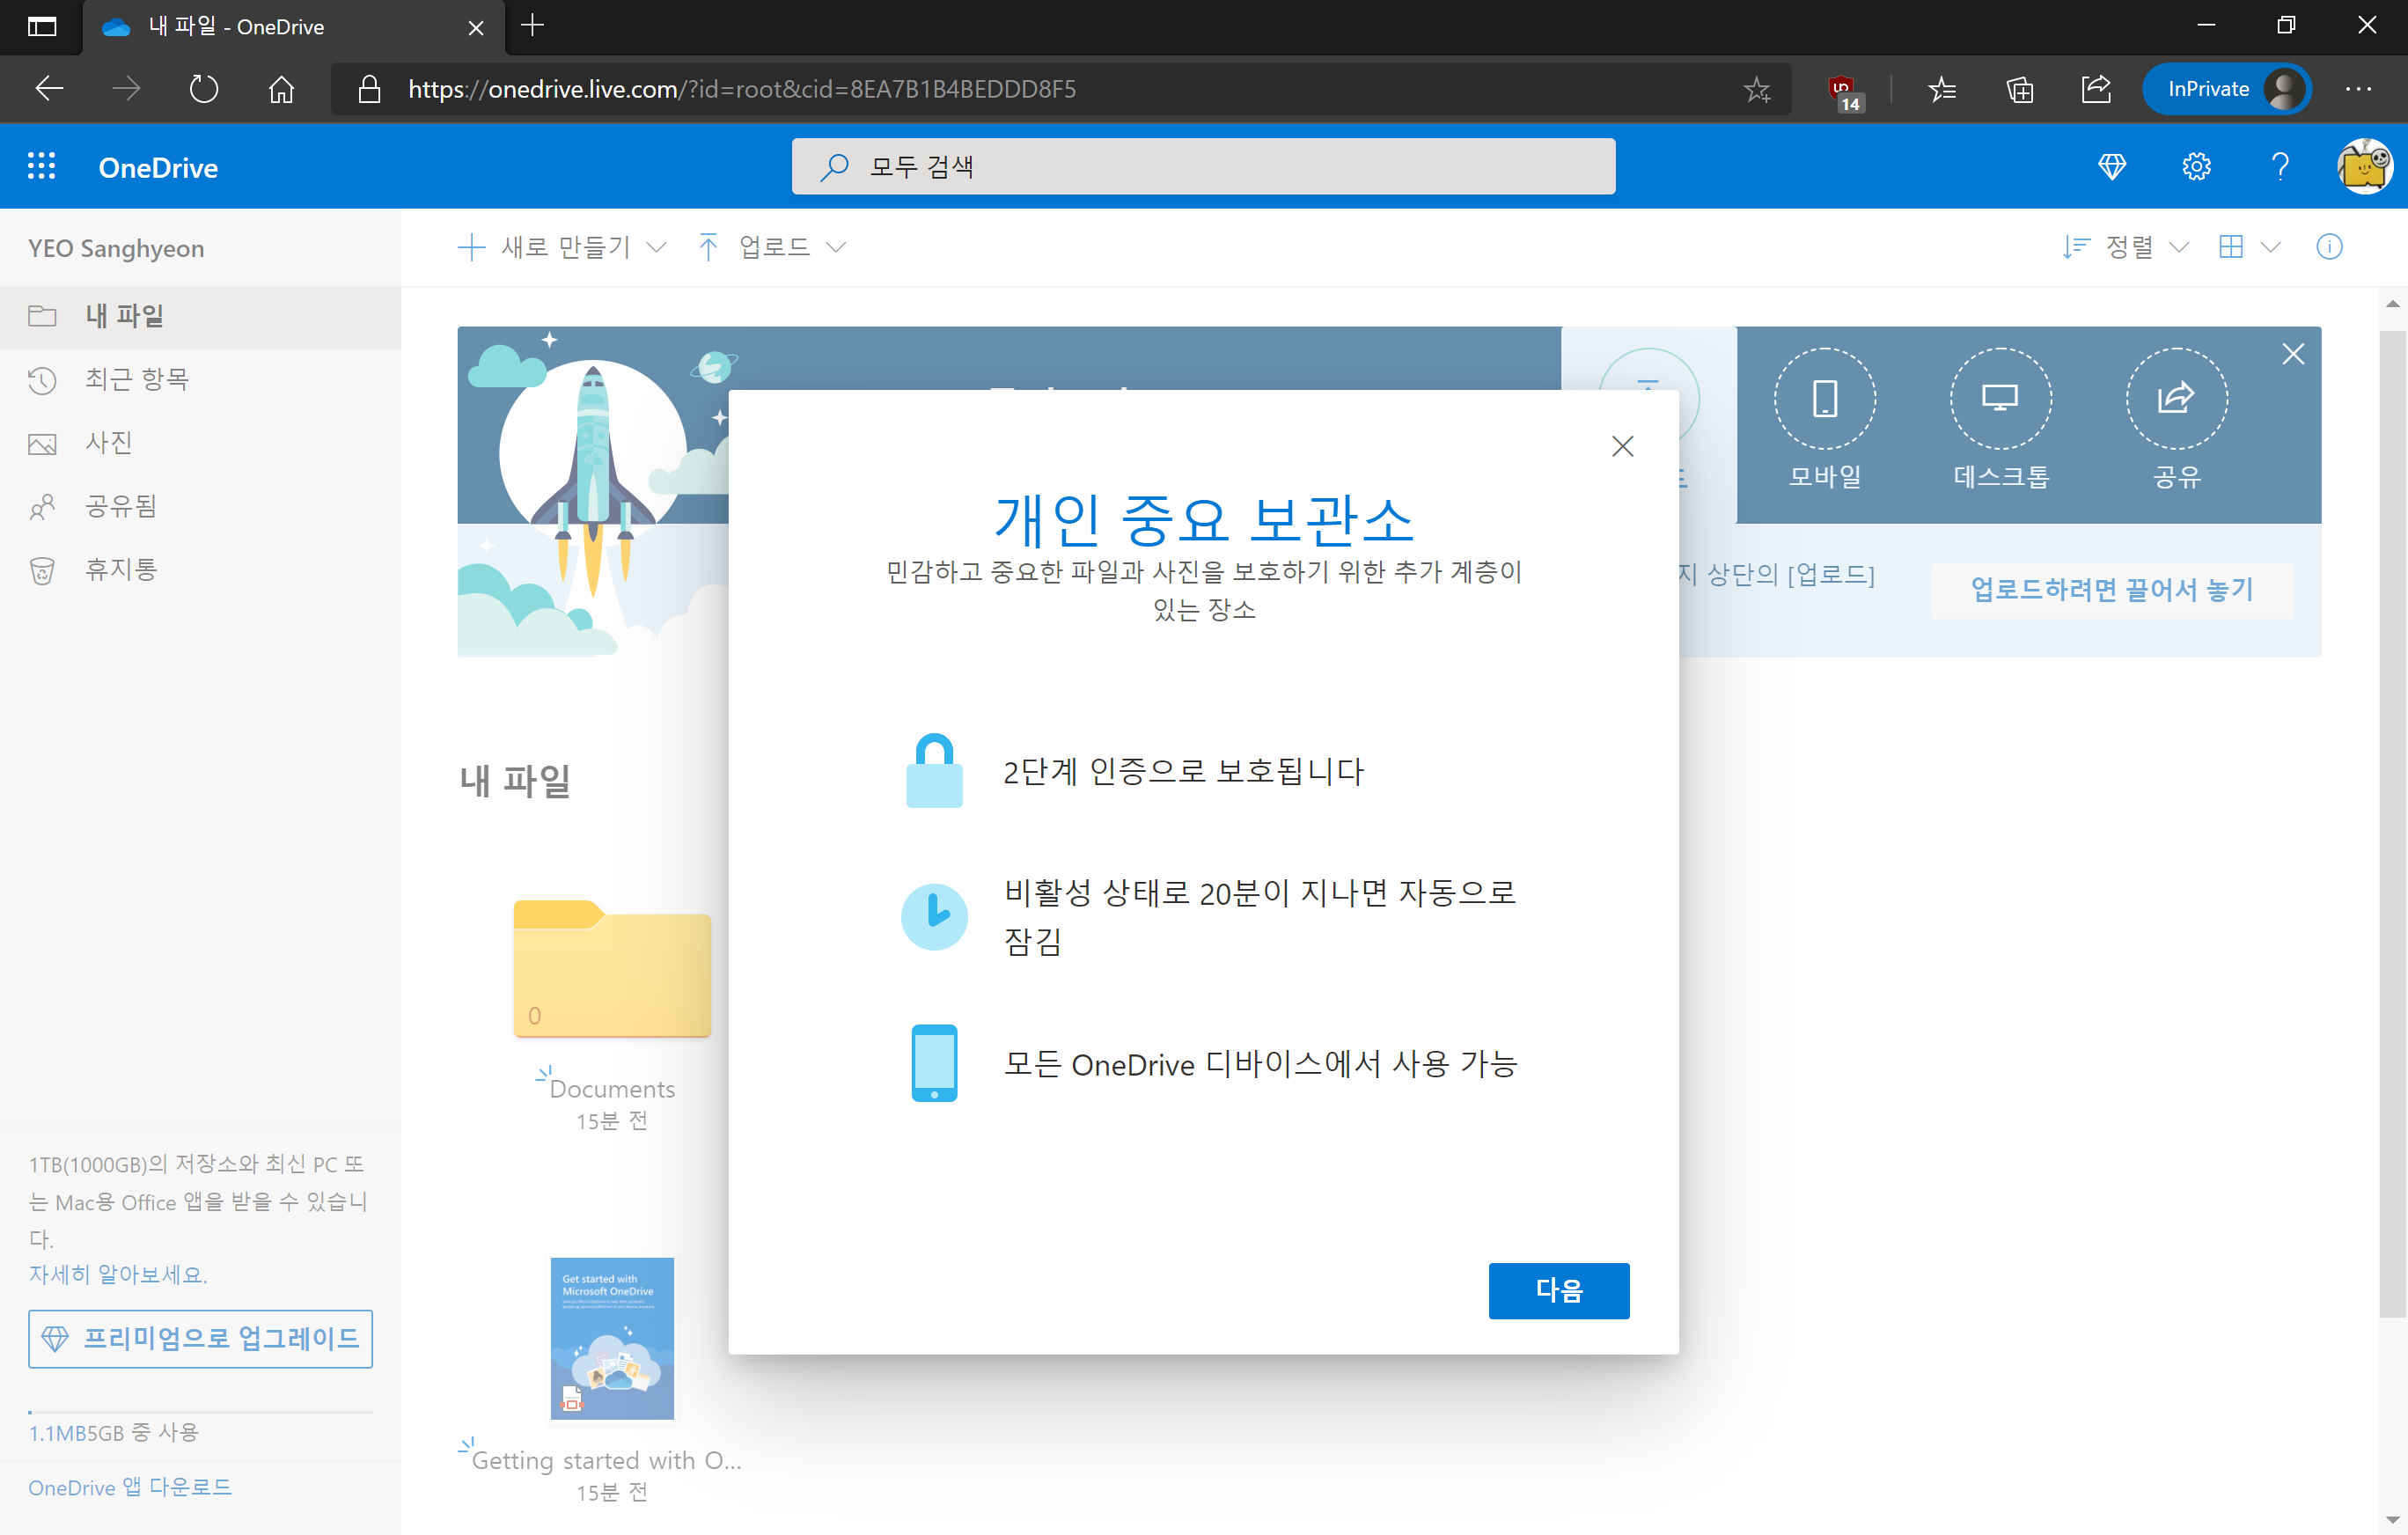Click YEO Sanghyeon name in sidebar
Viewport: 2408px width, 1535px height.
tap(116, 248)
